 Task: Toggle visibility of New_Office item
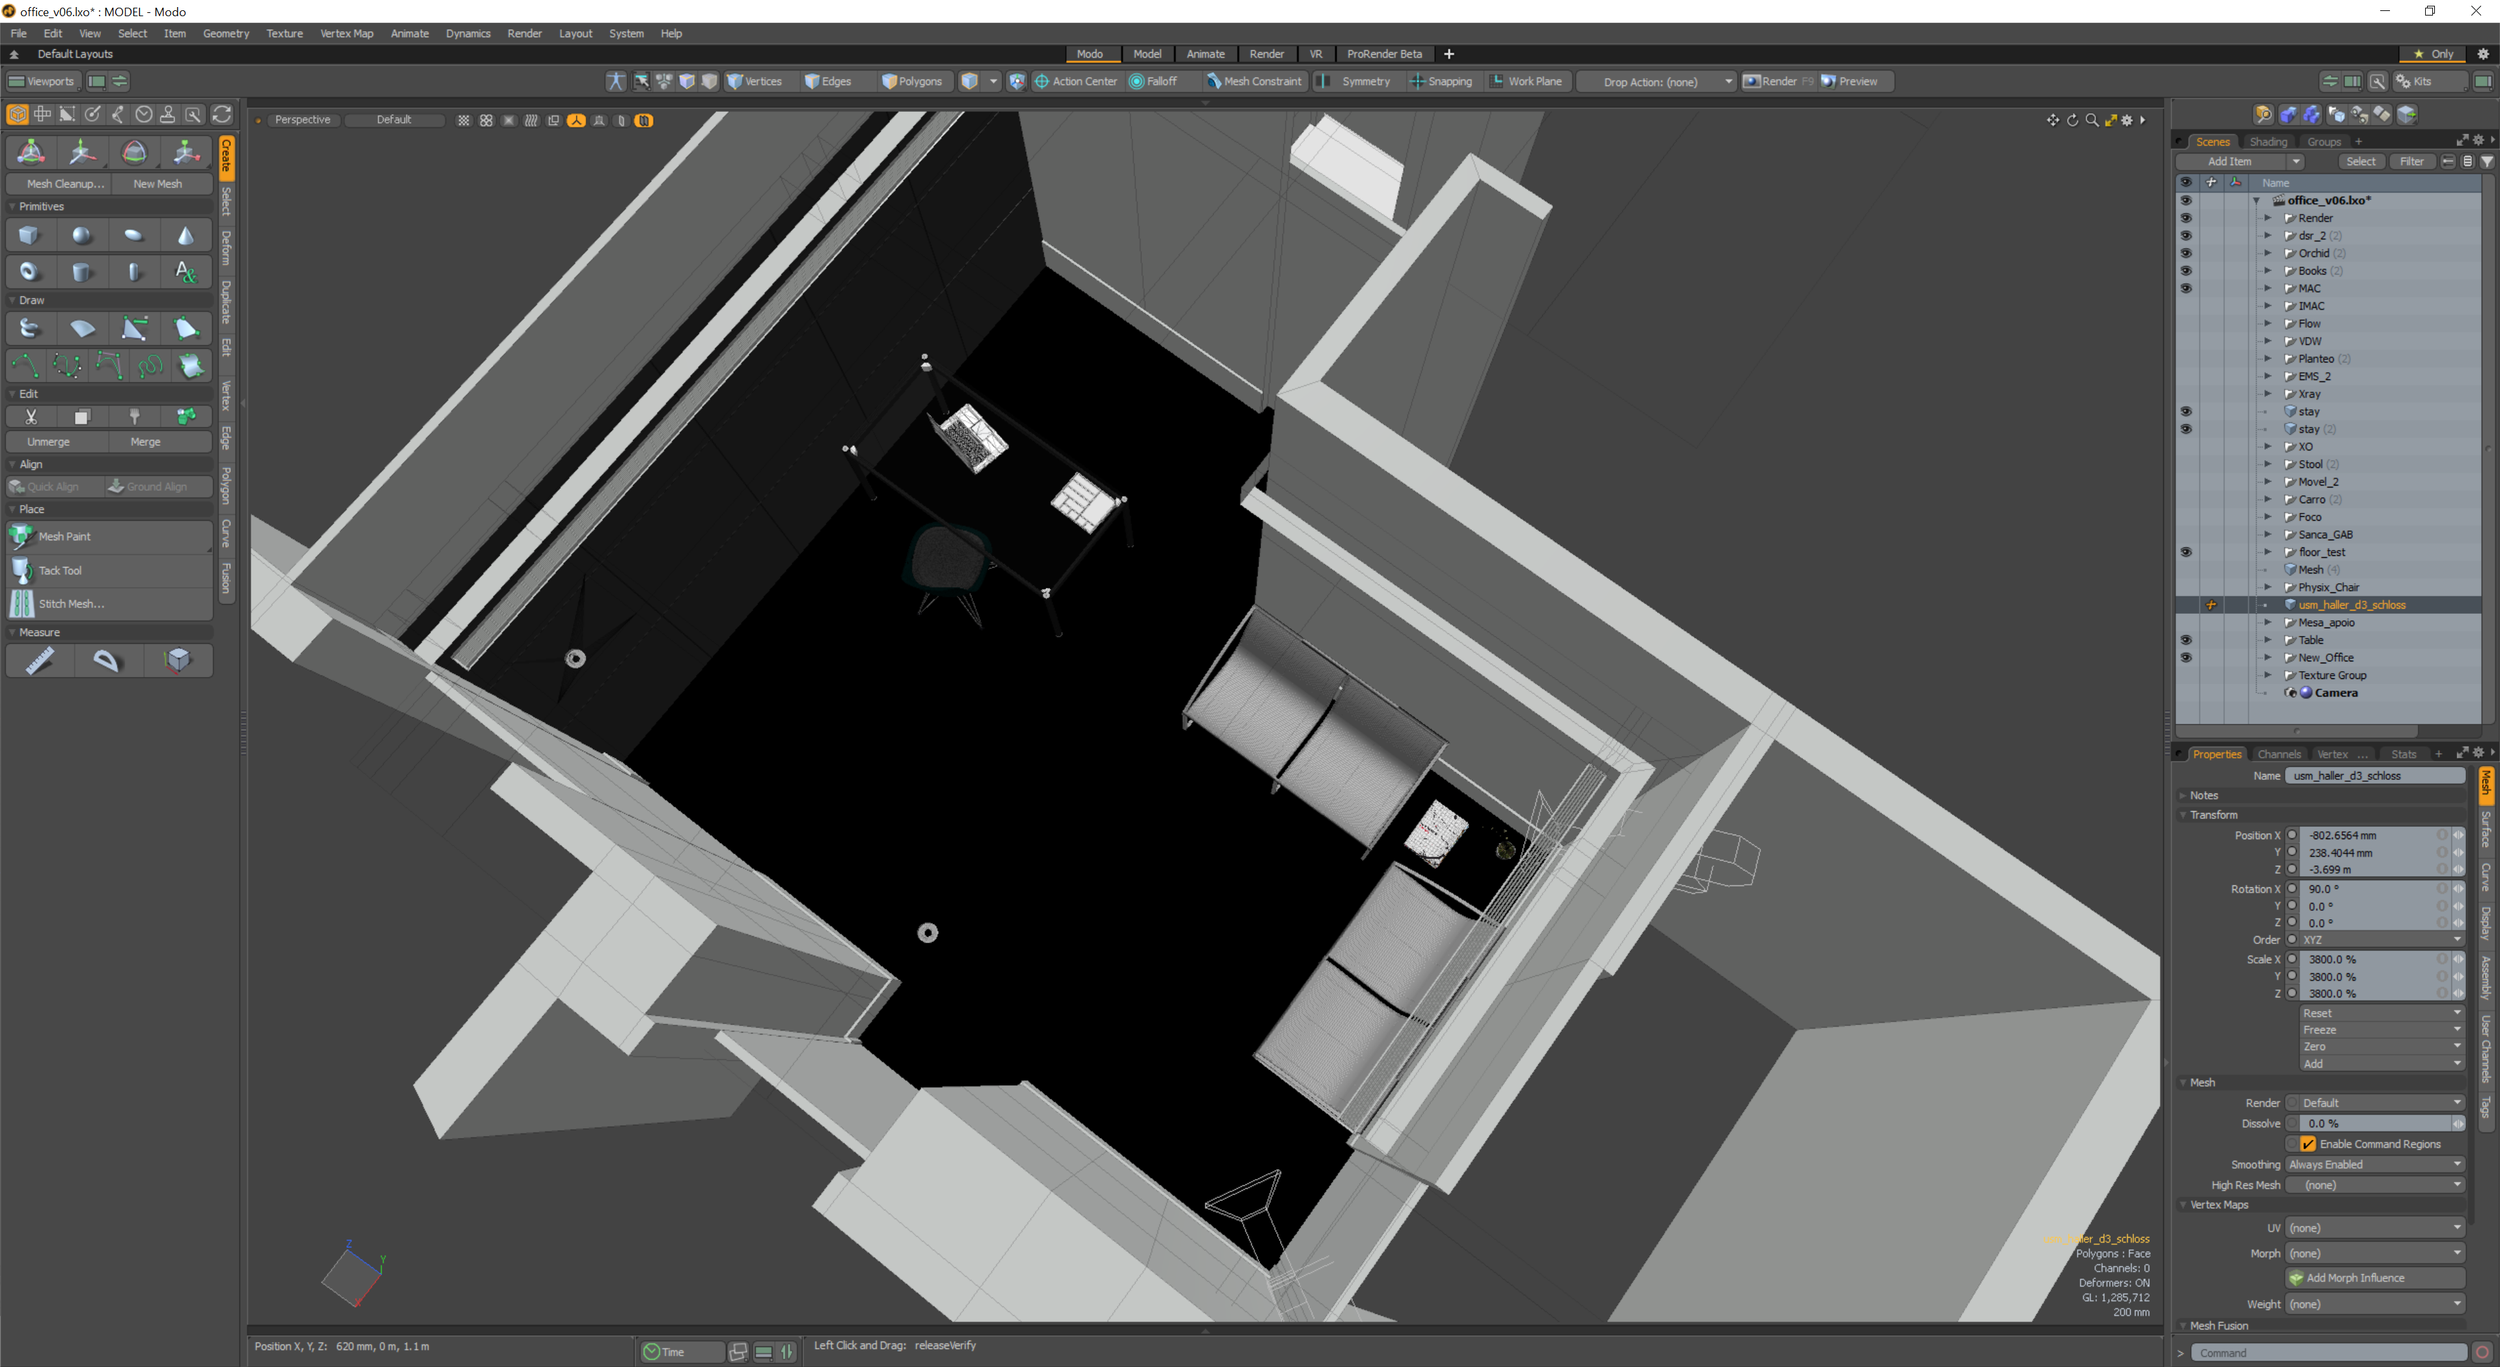pyautogui.click(x=2186, y=658)
